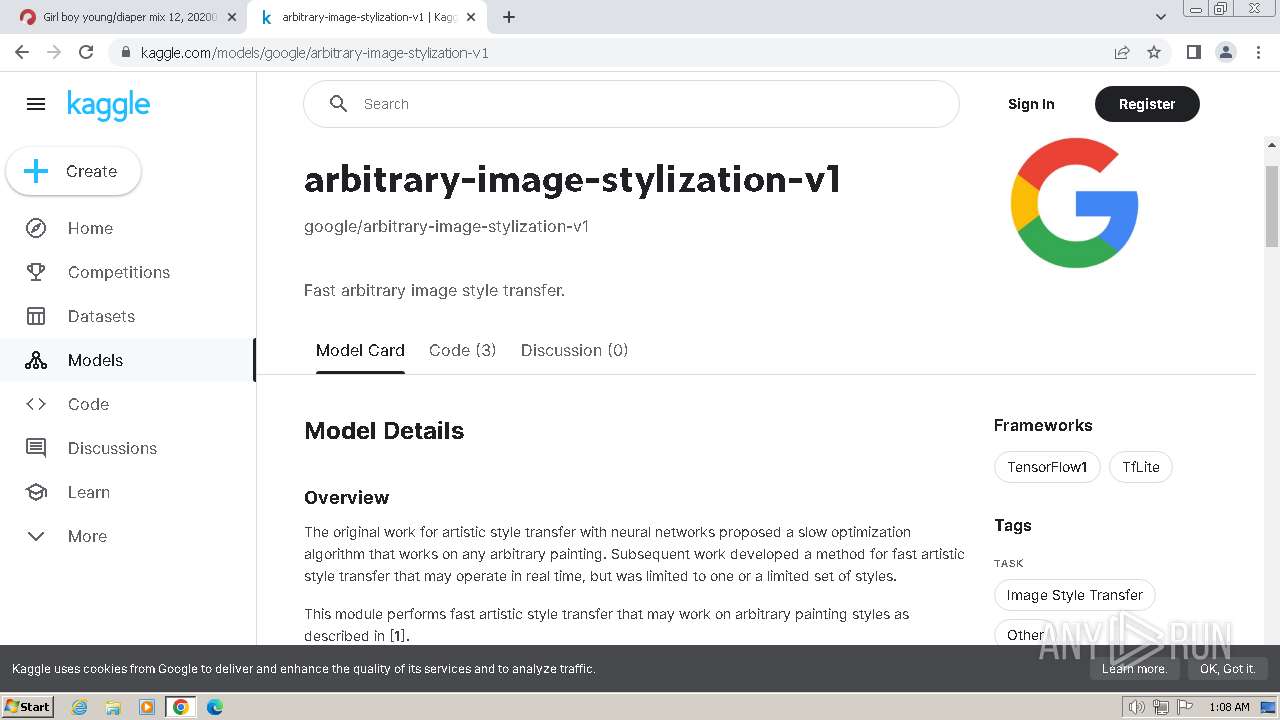Open the Windows Start menu
This screenshot has width=1280, height=720.
(27, 707)
